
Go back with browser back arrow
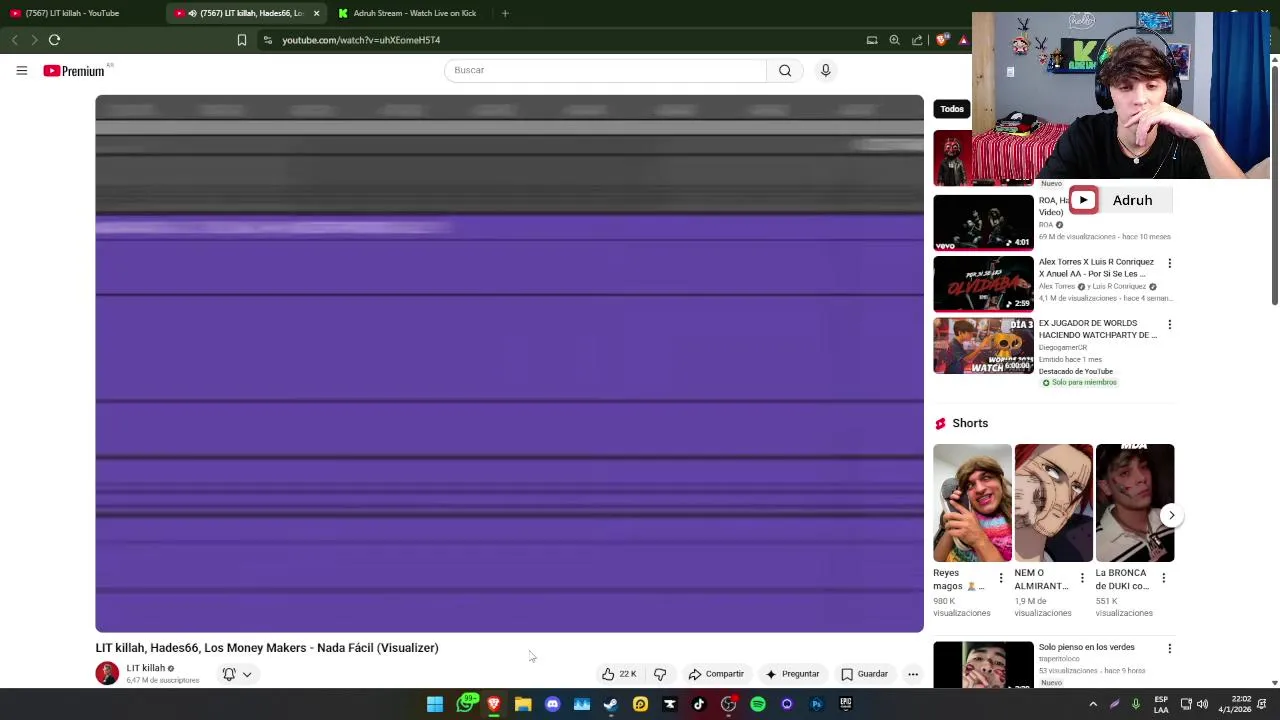pyautogui.click(x=14, y=40)
